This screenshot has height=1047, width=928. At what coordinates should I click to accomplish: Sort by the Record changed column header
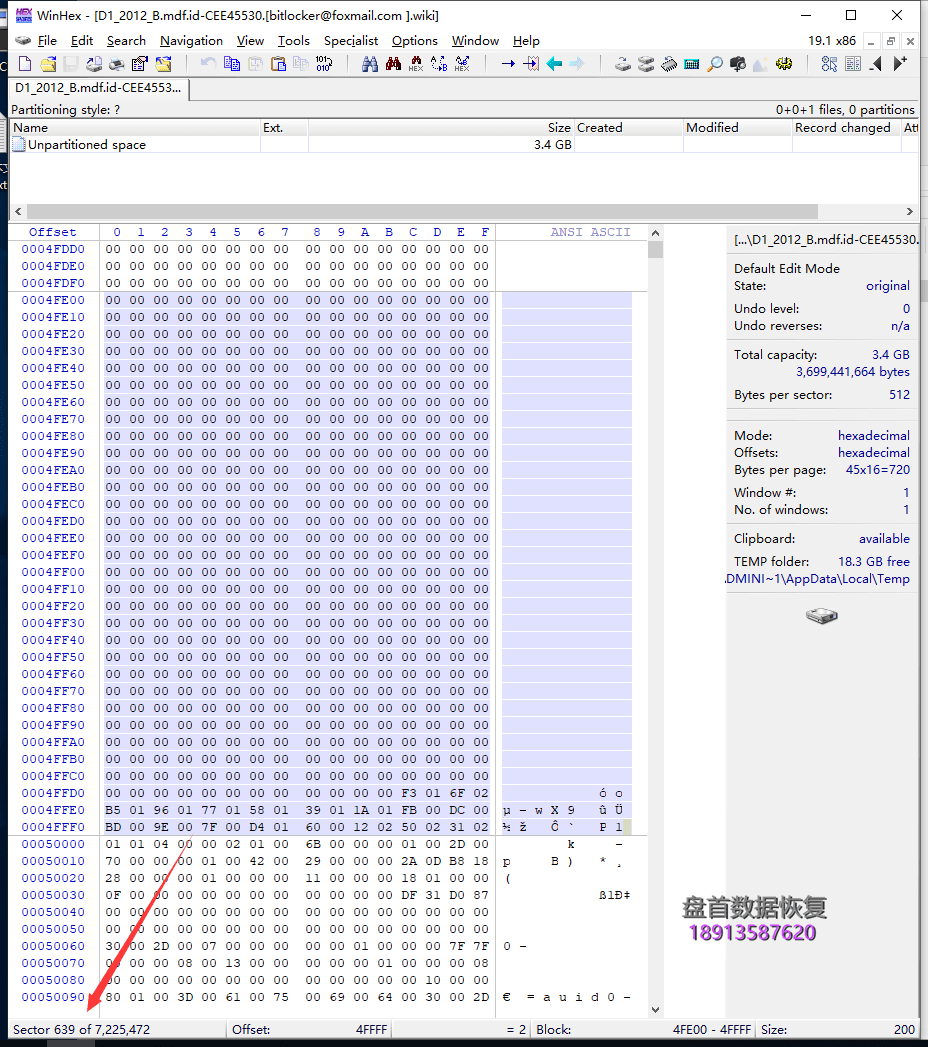coord(846,128)
